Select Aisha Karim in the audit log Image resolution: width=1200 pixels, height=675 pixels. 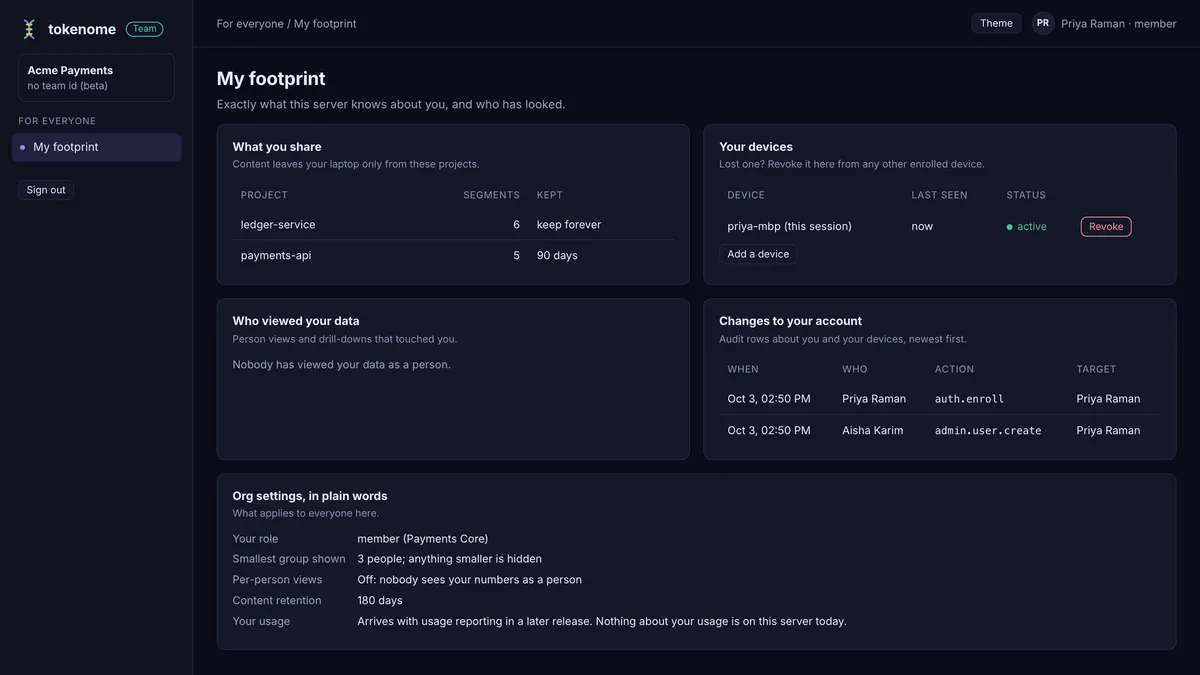[872, 431]
